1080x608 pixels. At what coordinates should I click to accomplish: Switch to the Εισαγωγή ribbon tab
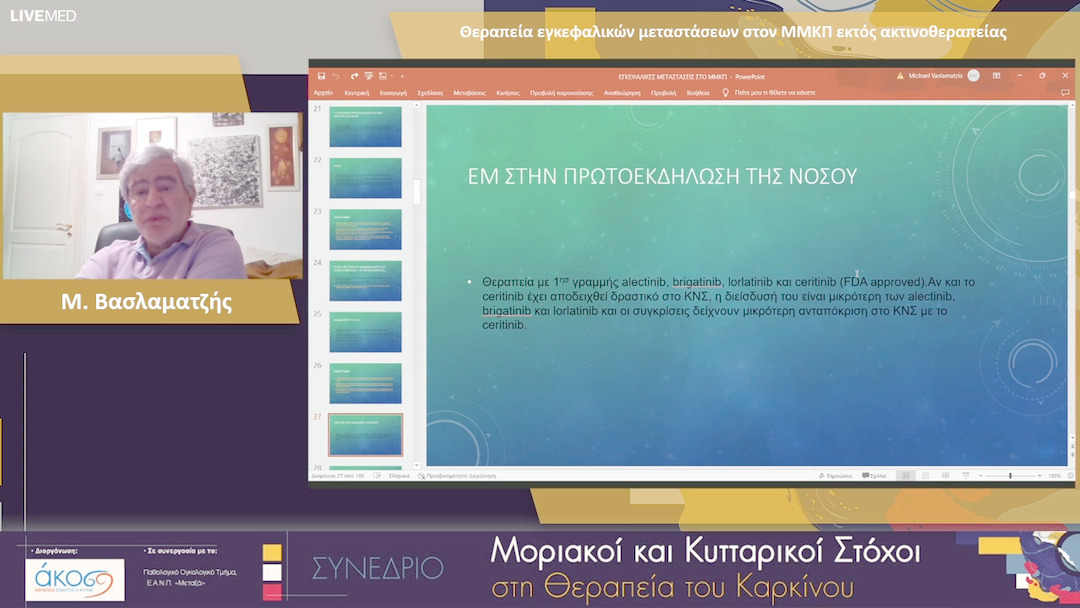coord(396,91)
